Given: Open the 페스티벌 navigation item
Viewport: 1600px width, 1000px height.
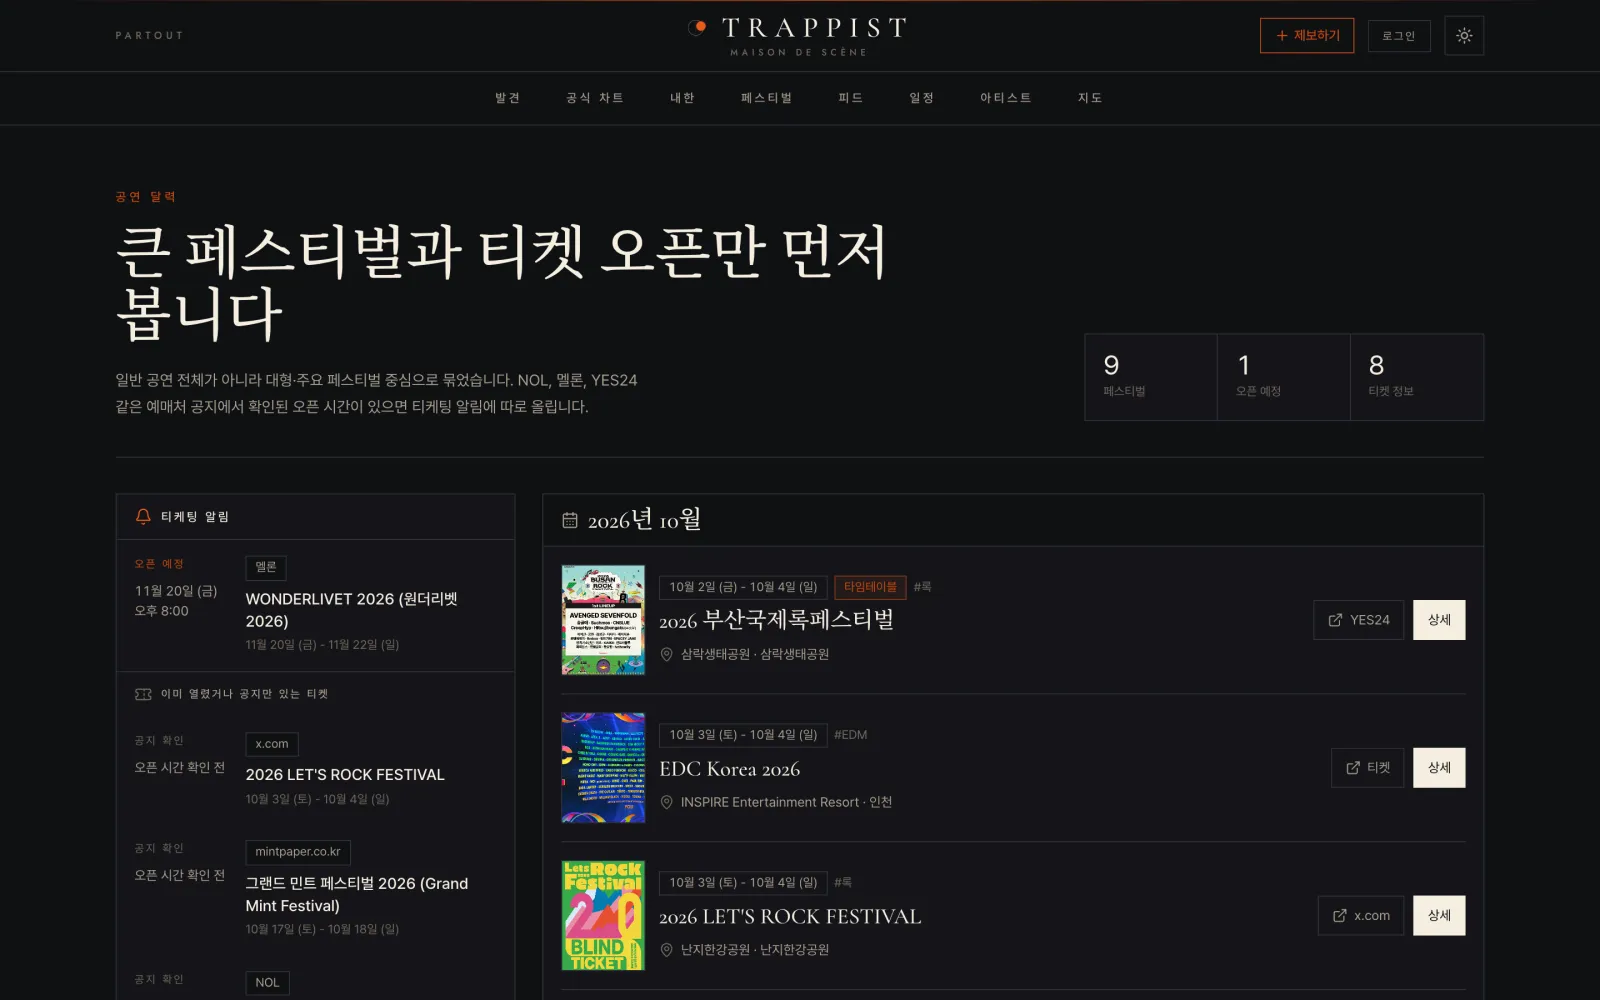Looking at the screenshot, I should pos(767,98).
